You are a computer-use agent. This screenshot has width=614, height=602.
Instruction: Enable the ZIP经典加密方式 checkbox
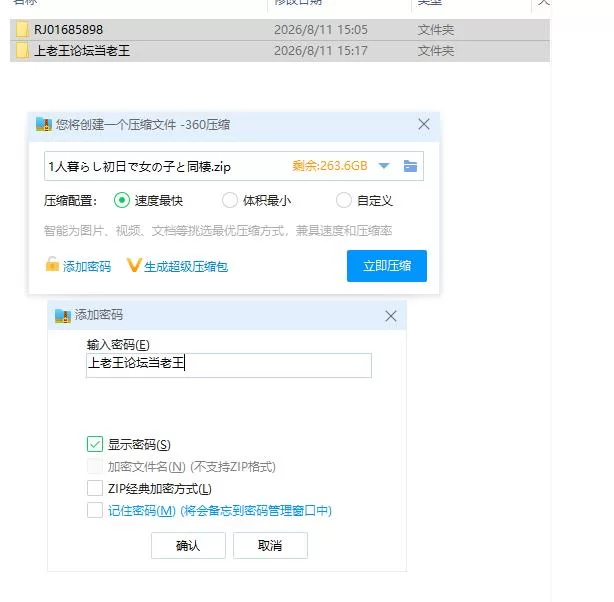click(95, 488)
